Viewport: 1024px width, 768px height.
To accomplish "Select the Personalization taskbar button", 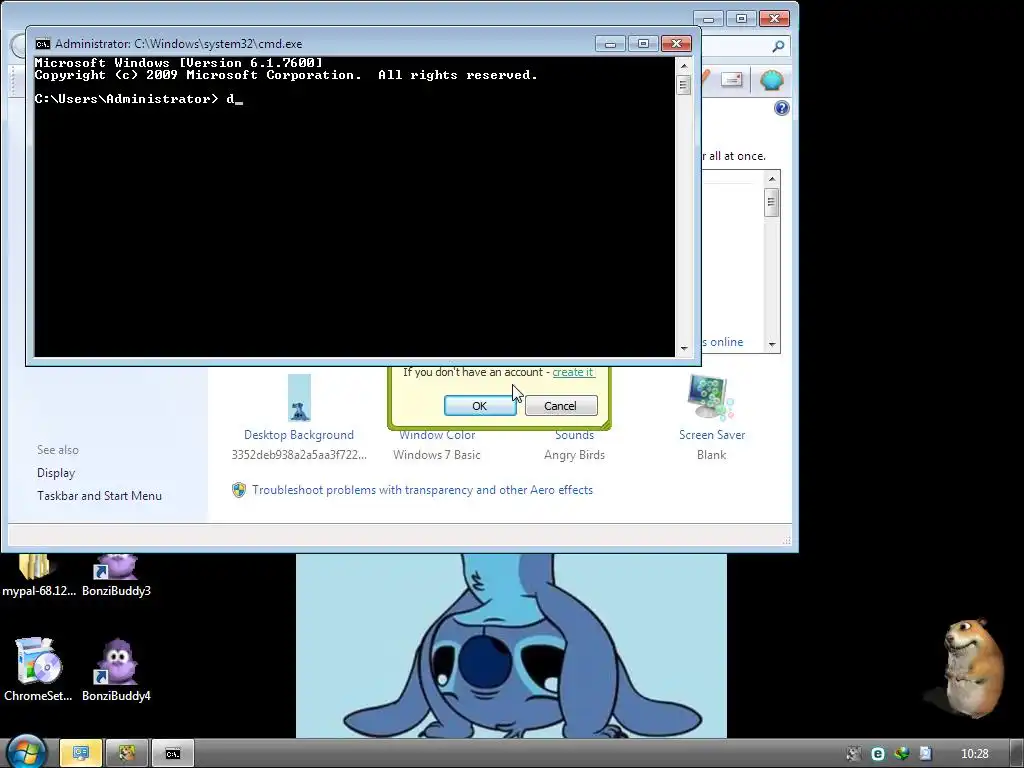I will tap(80, 754).
